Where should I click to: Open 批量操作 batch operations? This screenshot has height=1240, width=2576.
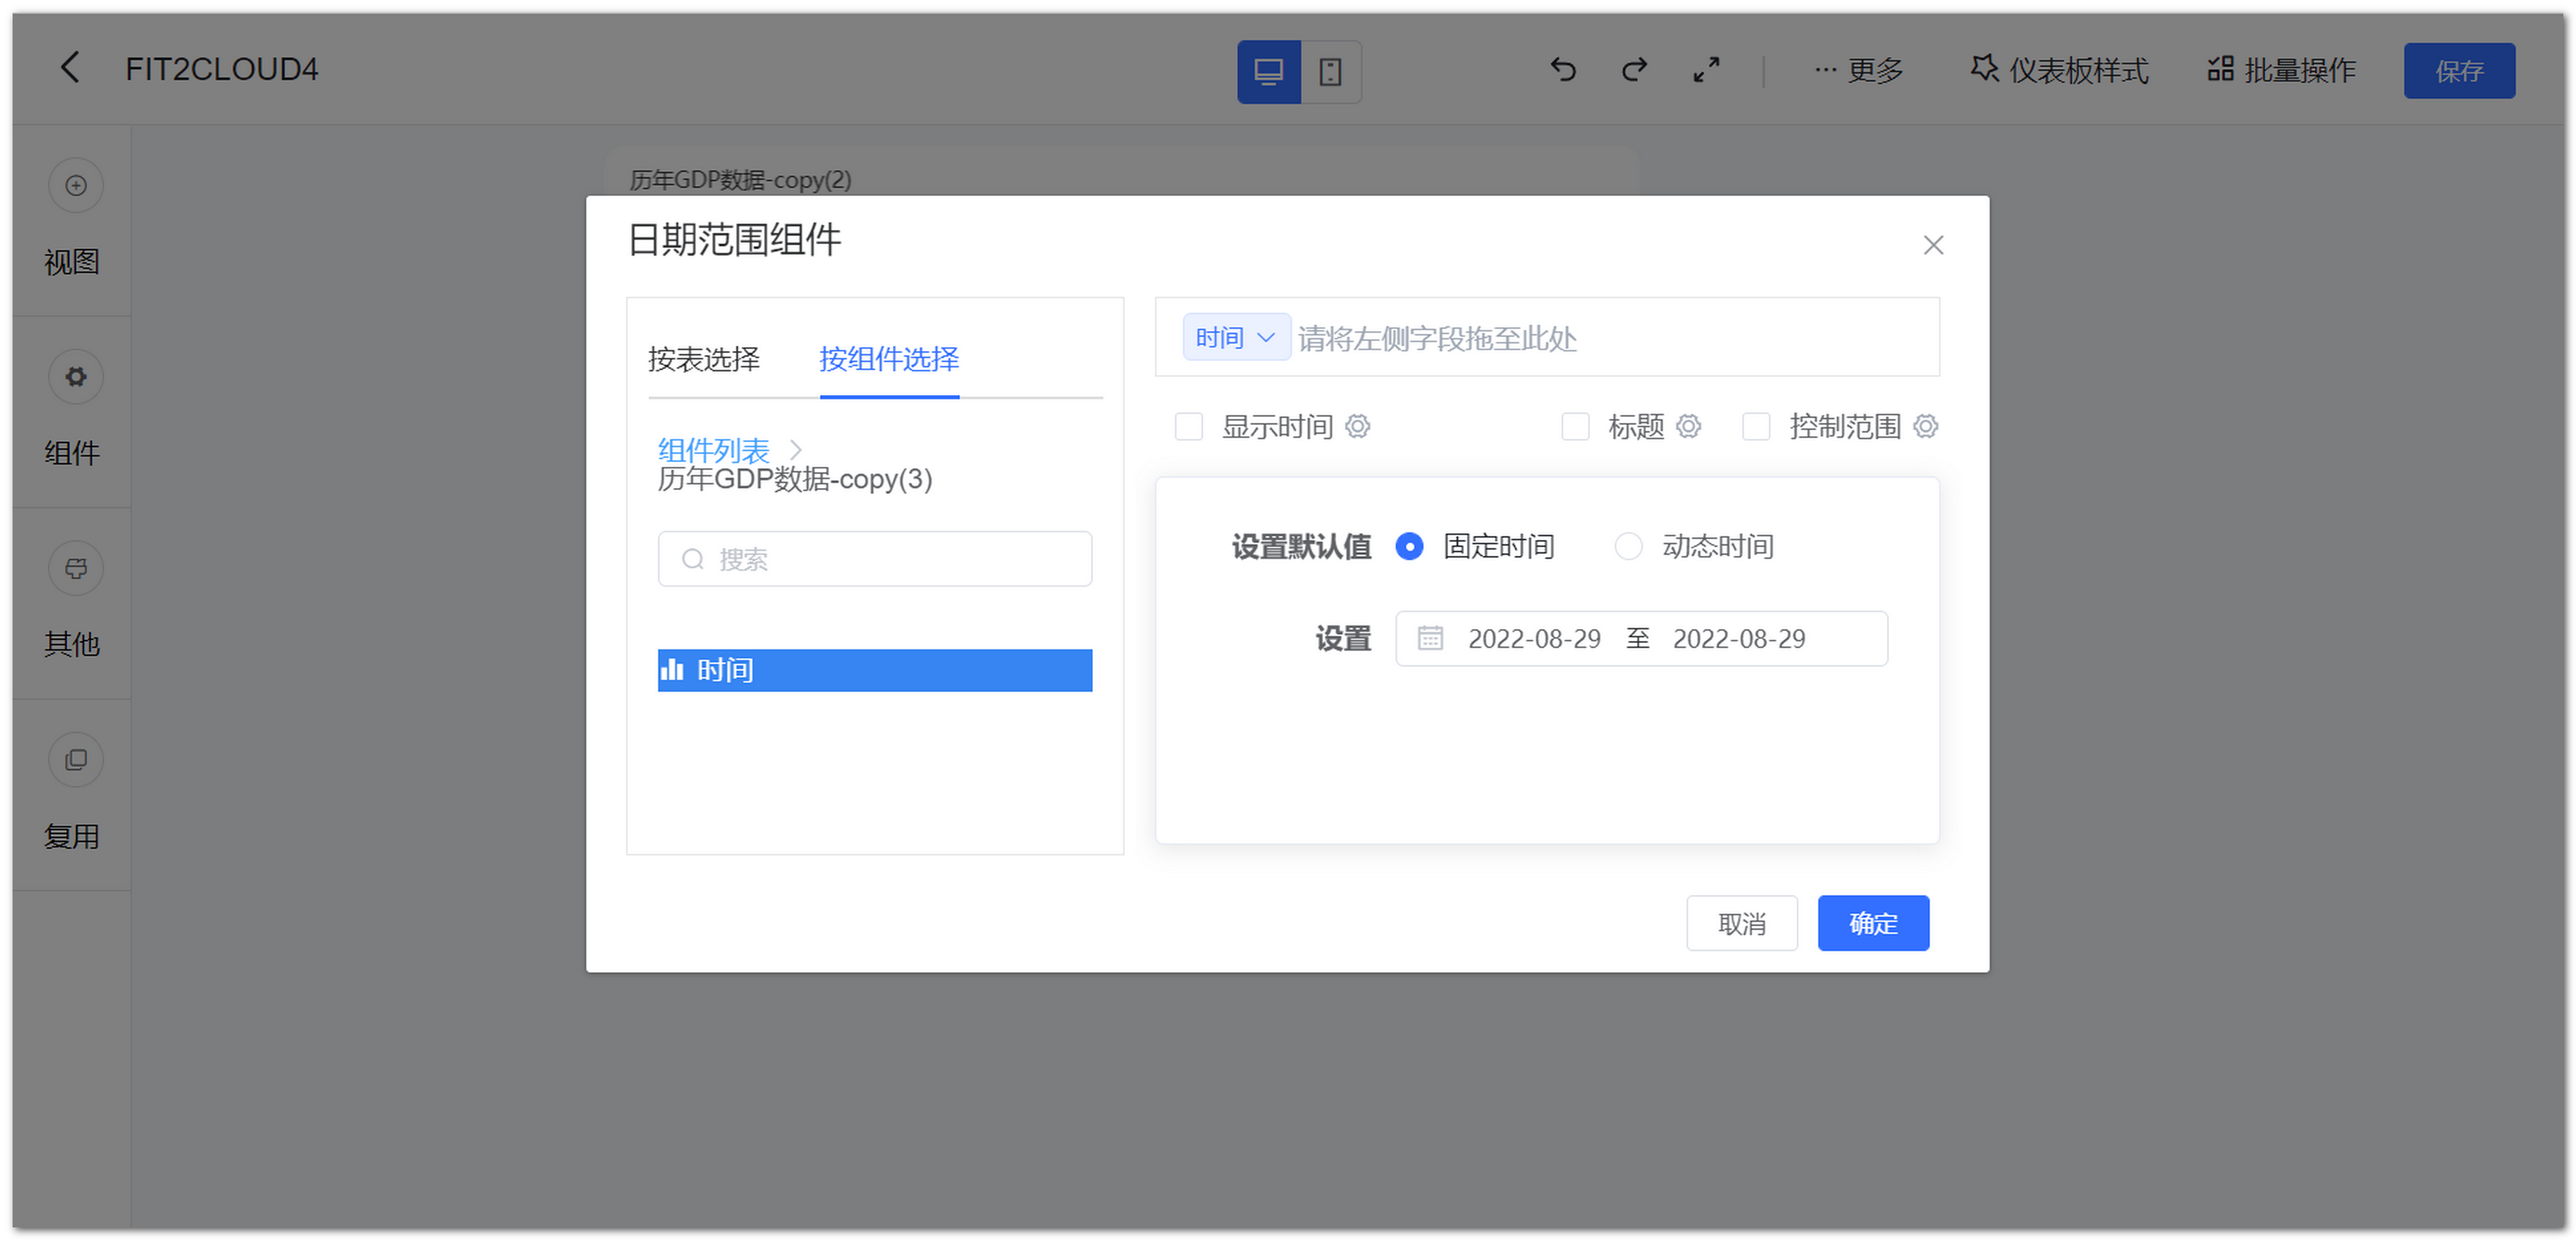(x=2281, y=70)
